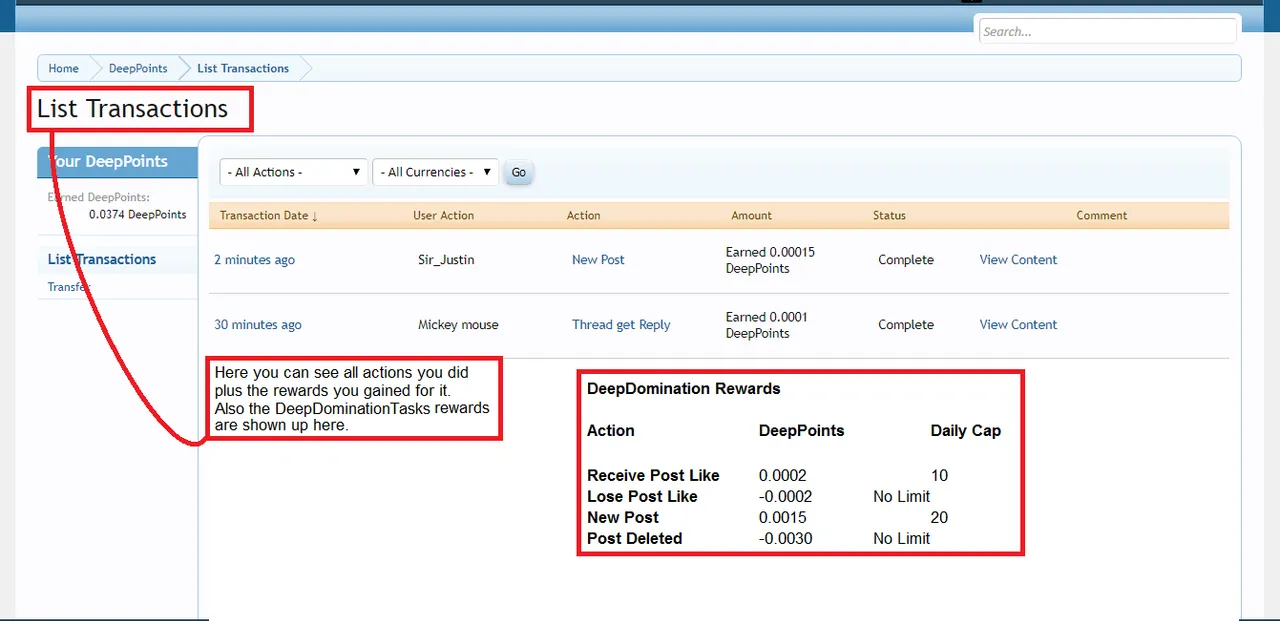Open the All Actions dropdown

293,172
